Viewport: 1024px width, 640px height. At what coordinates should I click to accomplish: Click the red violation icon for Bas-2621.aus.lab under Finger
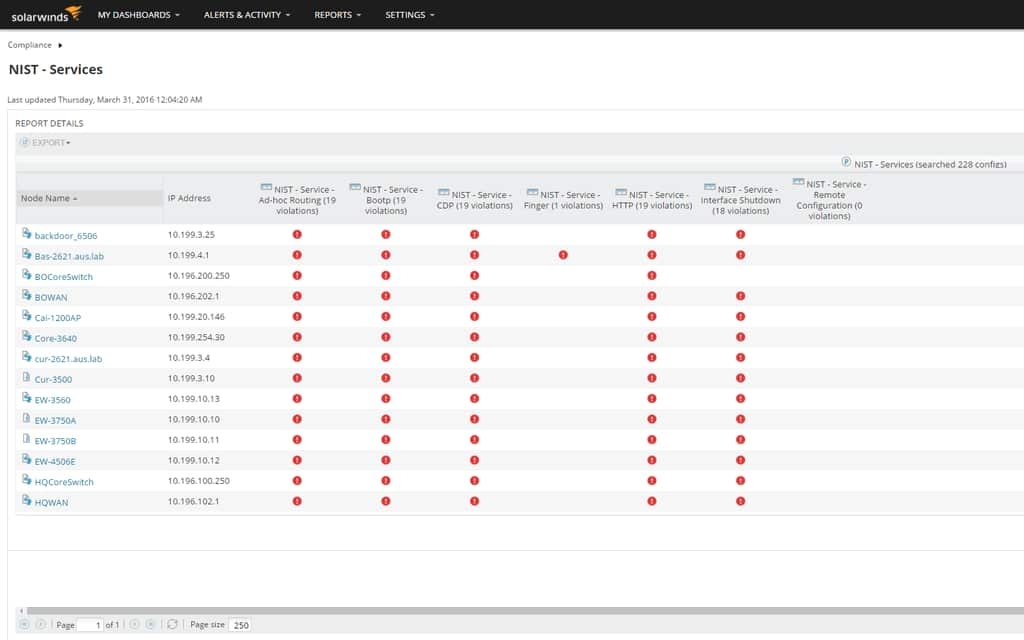click(x=563, y=255)
